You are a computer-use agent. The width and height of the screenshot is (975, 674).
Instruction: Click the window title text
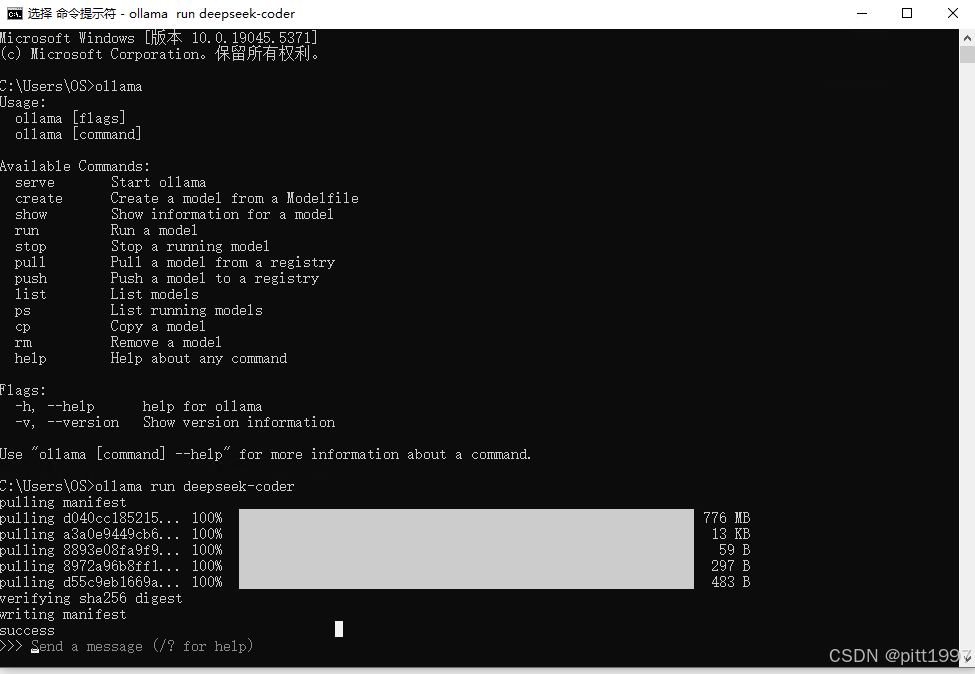pos(161,14)
